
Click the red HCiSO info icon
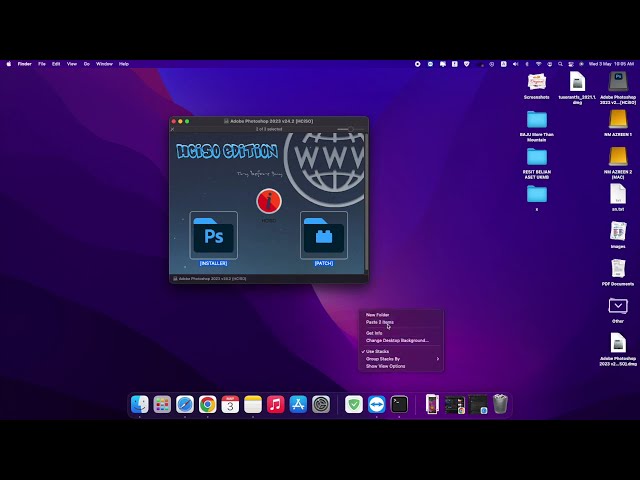pos(269,201)
